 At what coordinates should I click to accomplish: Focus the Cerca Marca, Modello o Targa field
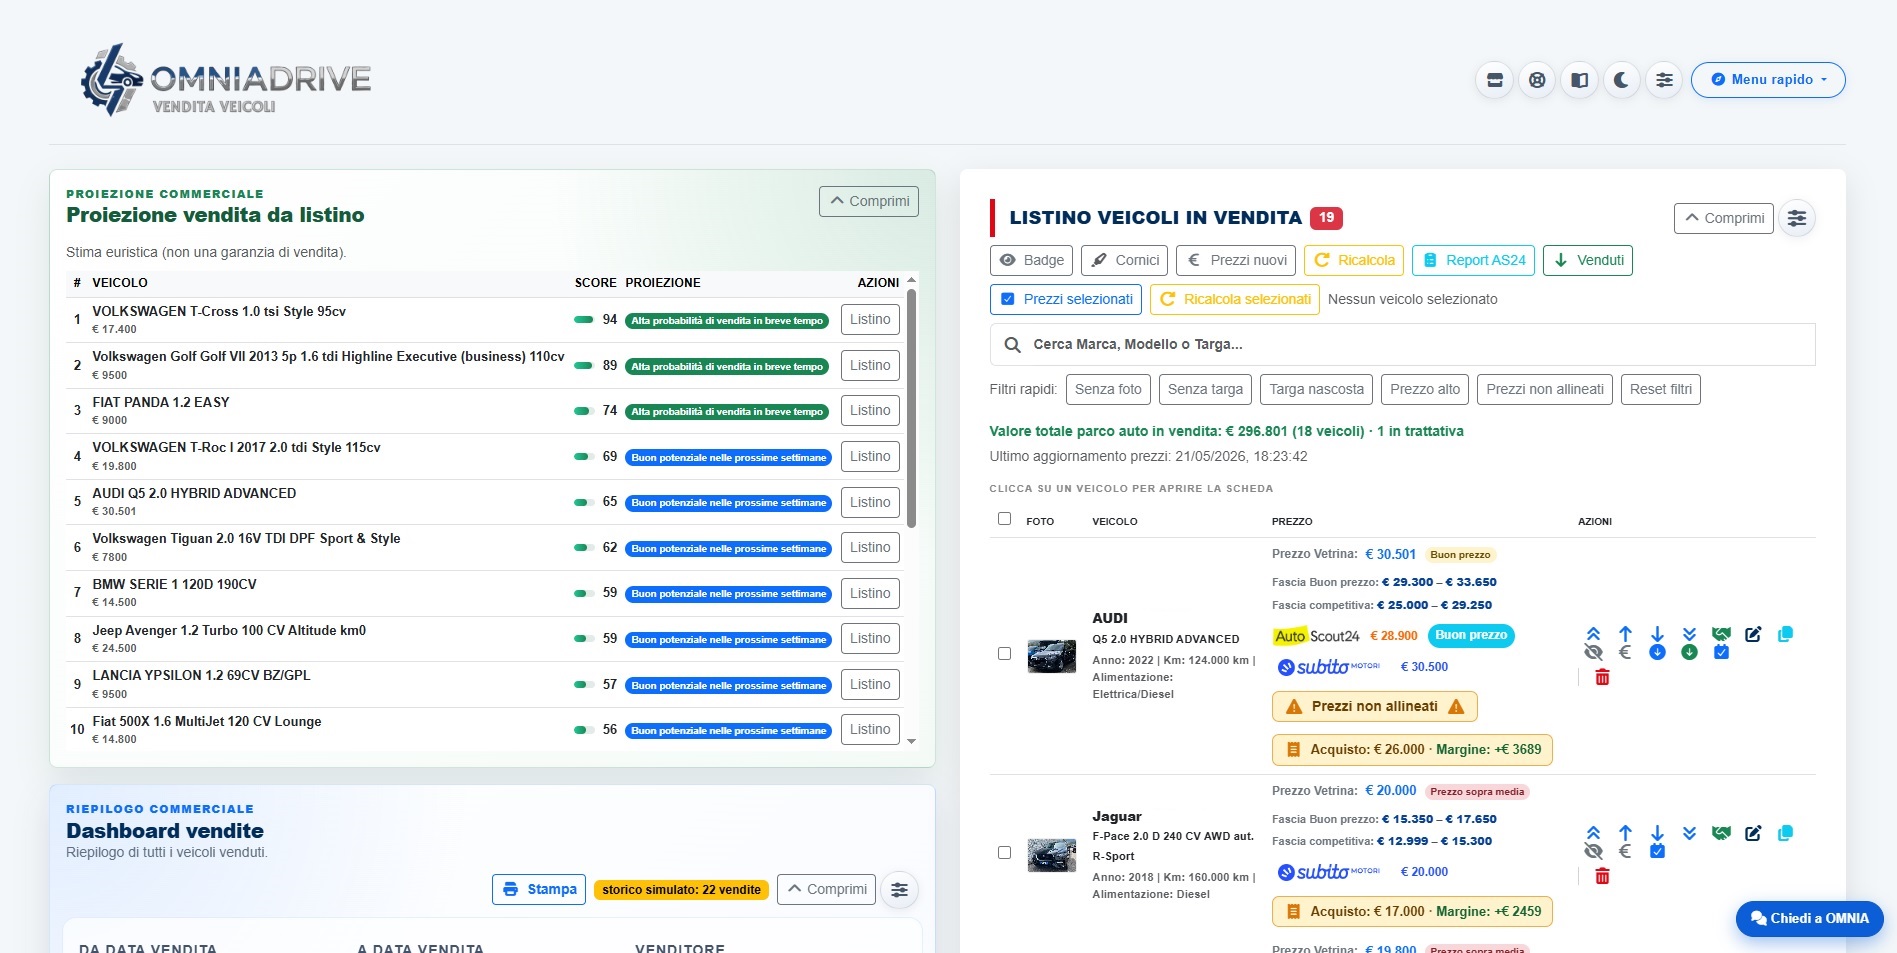point(1402,344)
